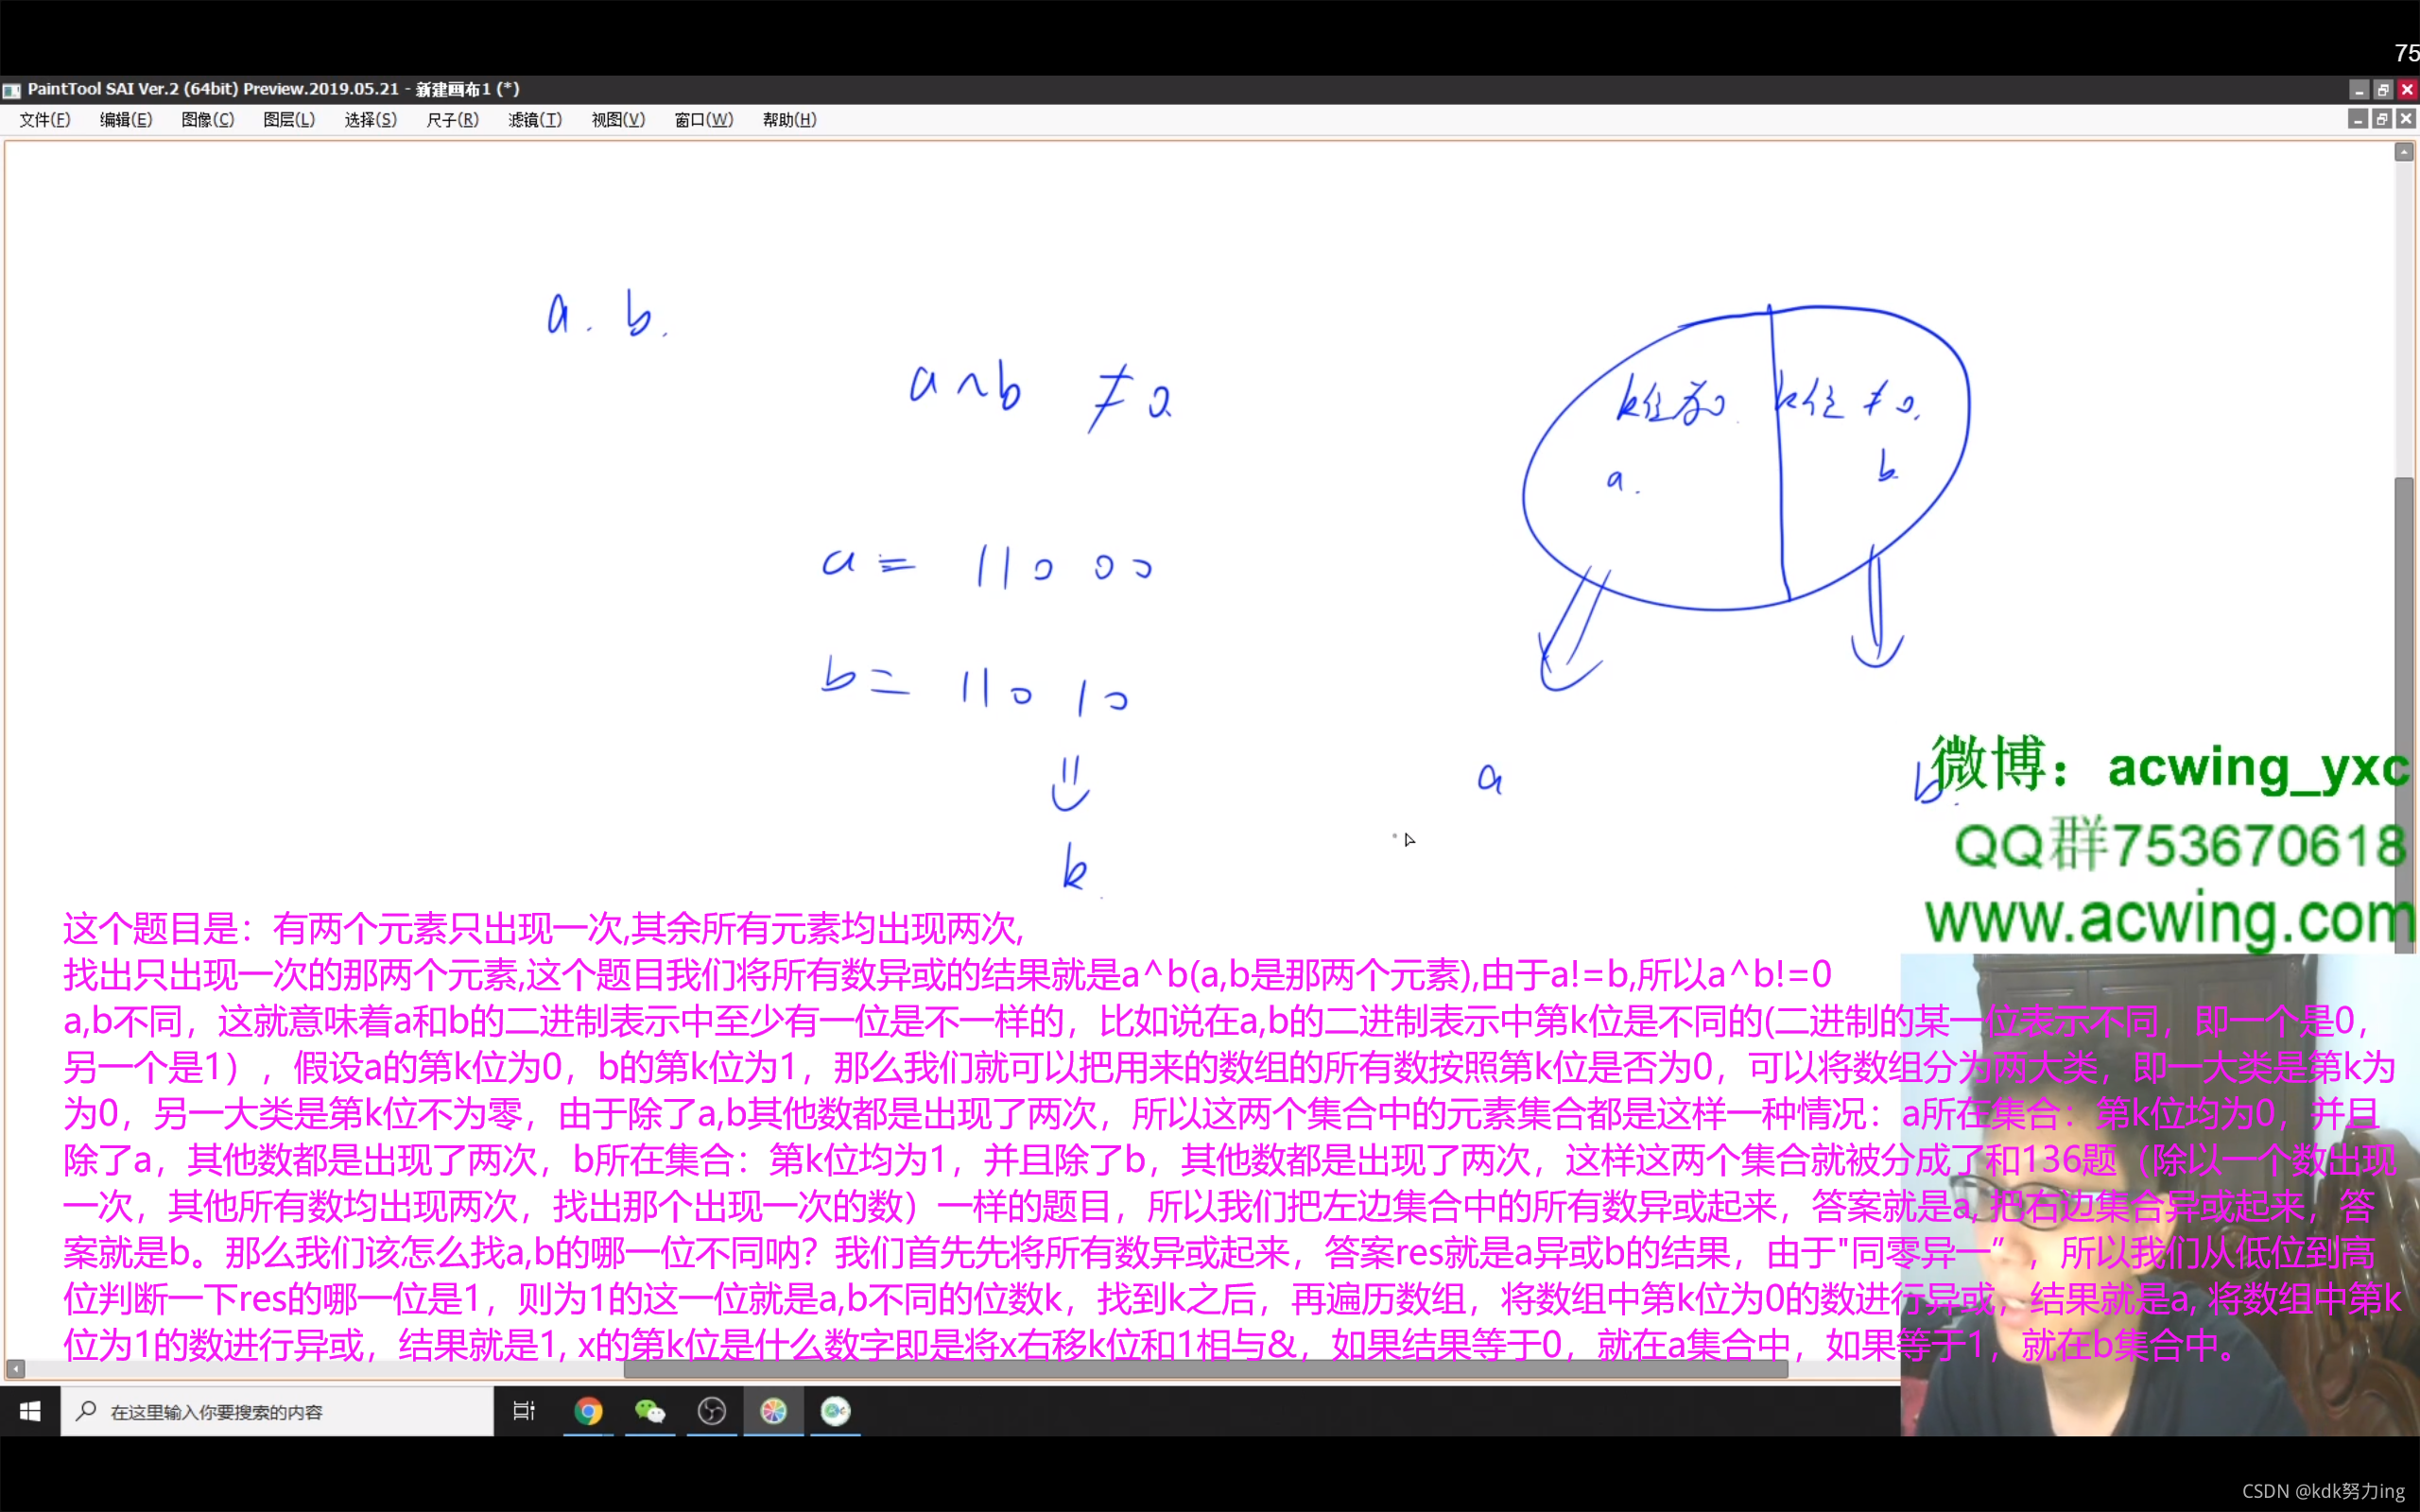Click the horizontal scrollbar left arrow
The width and height of the screenshot is (2420, 1512).
pos(16,1368)
